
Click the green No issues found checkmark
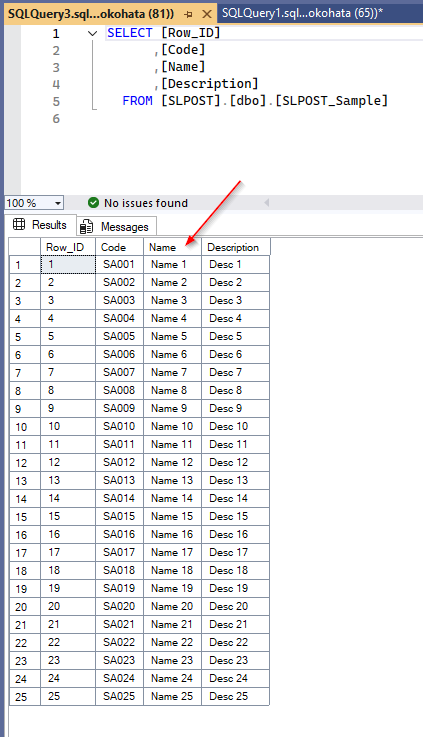94,203
